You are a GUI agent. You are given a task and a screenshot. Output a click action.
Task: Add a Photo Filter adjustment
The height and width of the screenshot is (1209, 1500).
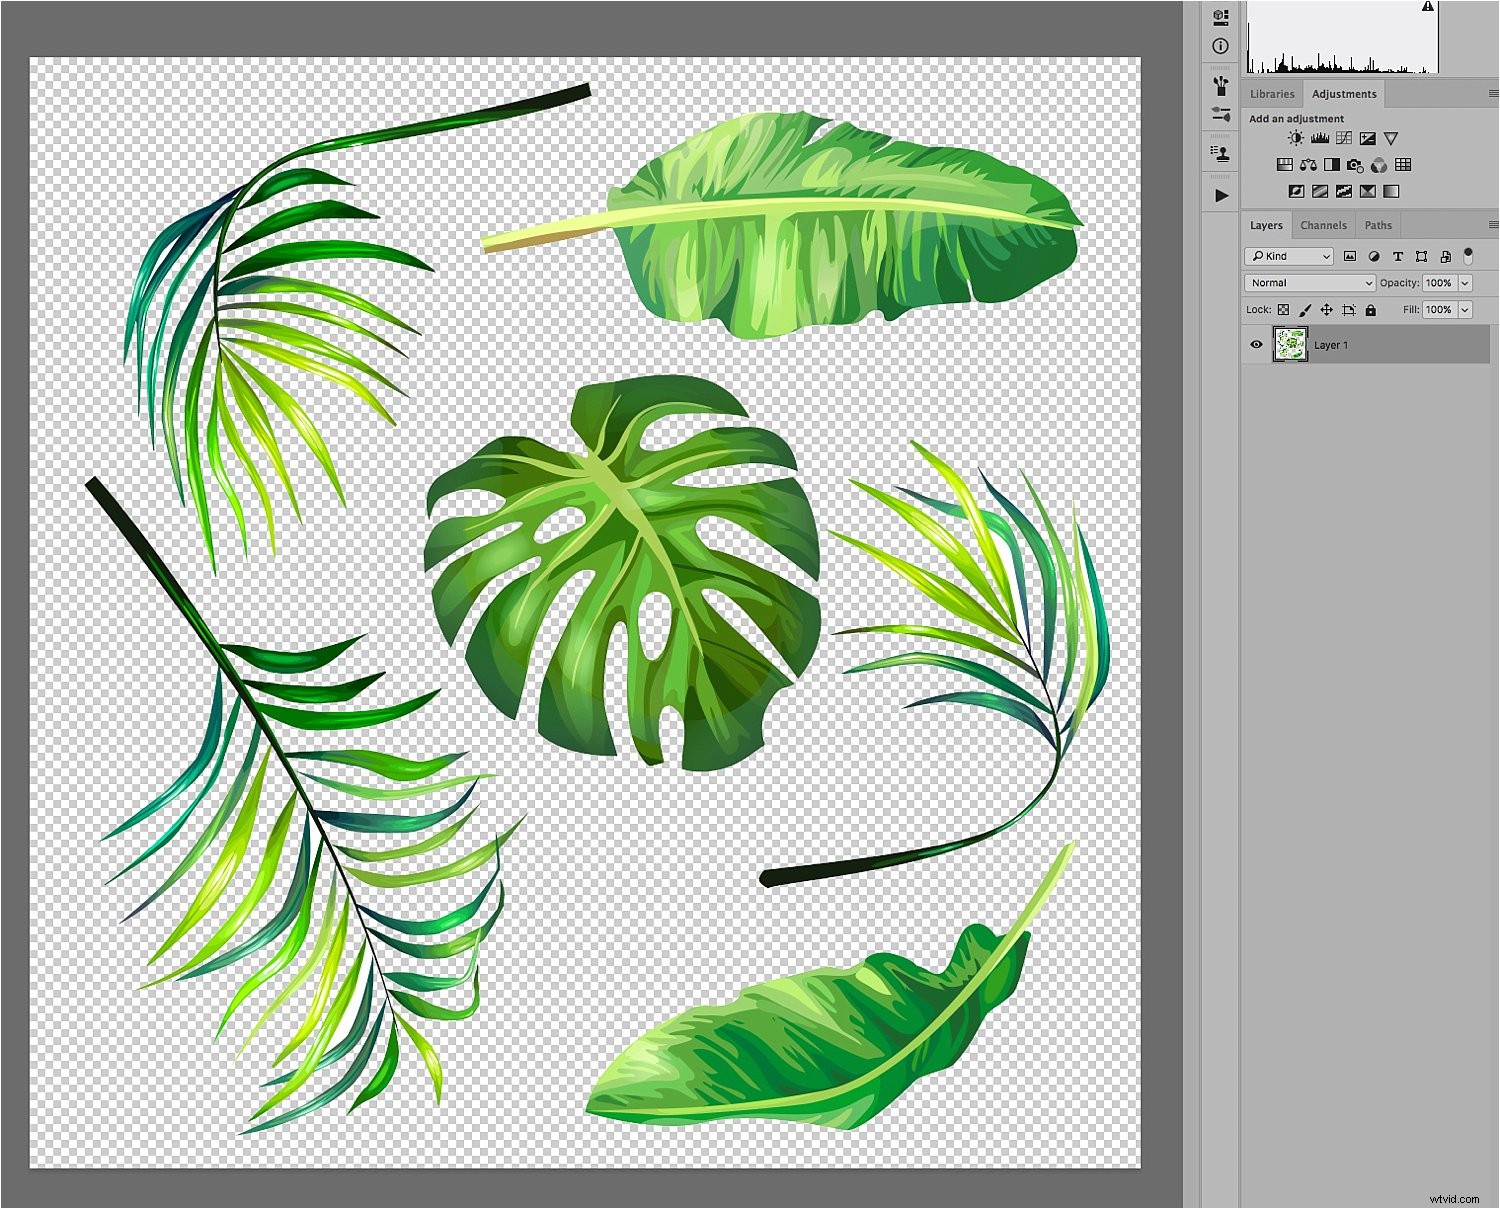[1355, 165]
